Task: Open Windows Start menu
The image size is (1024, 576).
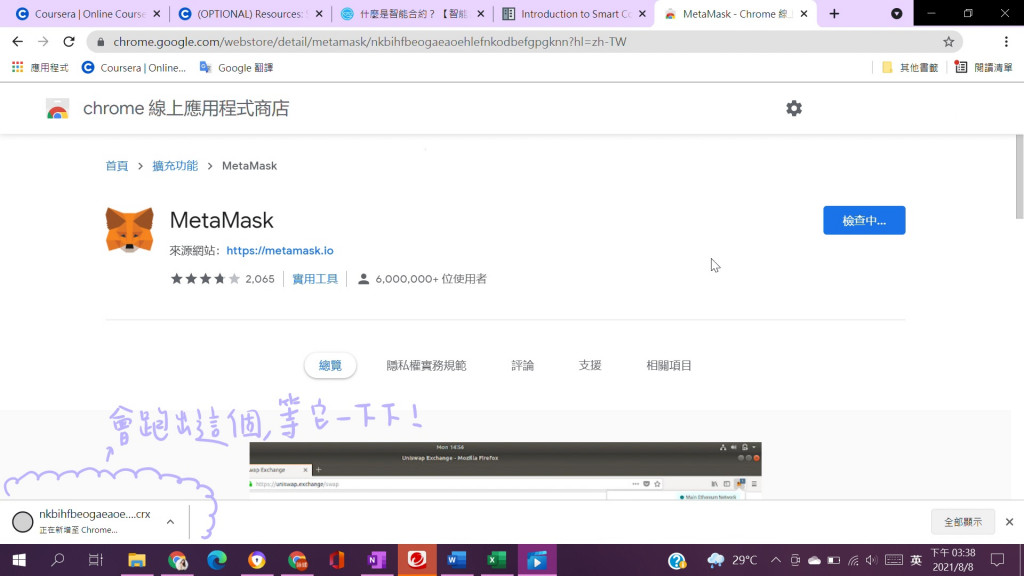Action: pyautogui.click(x=19, y=560)
